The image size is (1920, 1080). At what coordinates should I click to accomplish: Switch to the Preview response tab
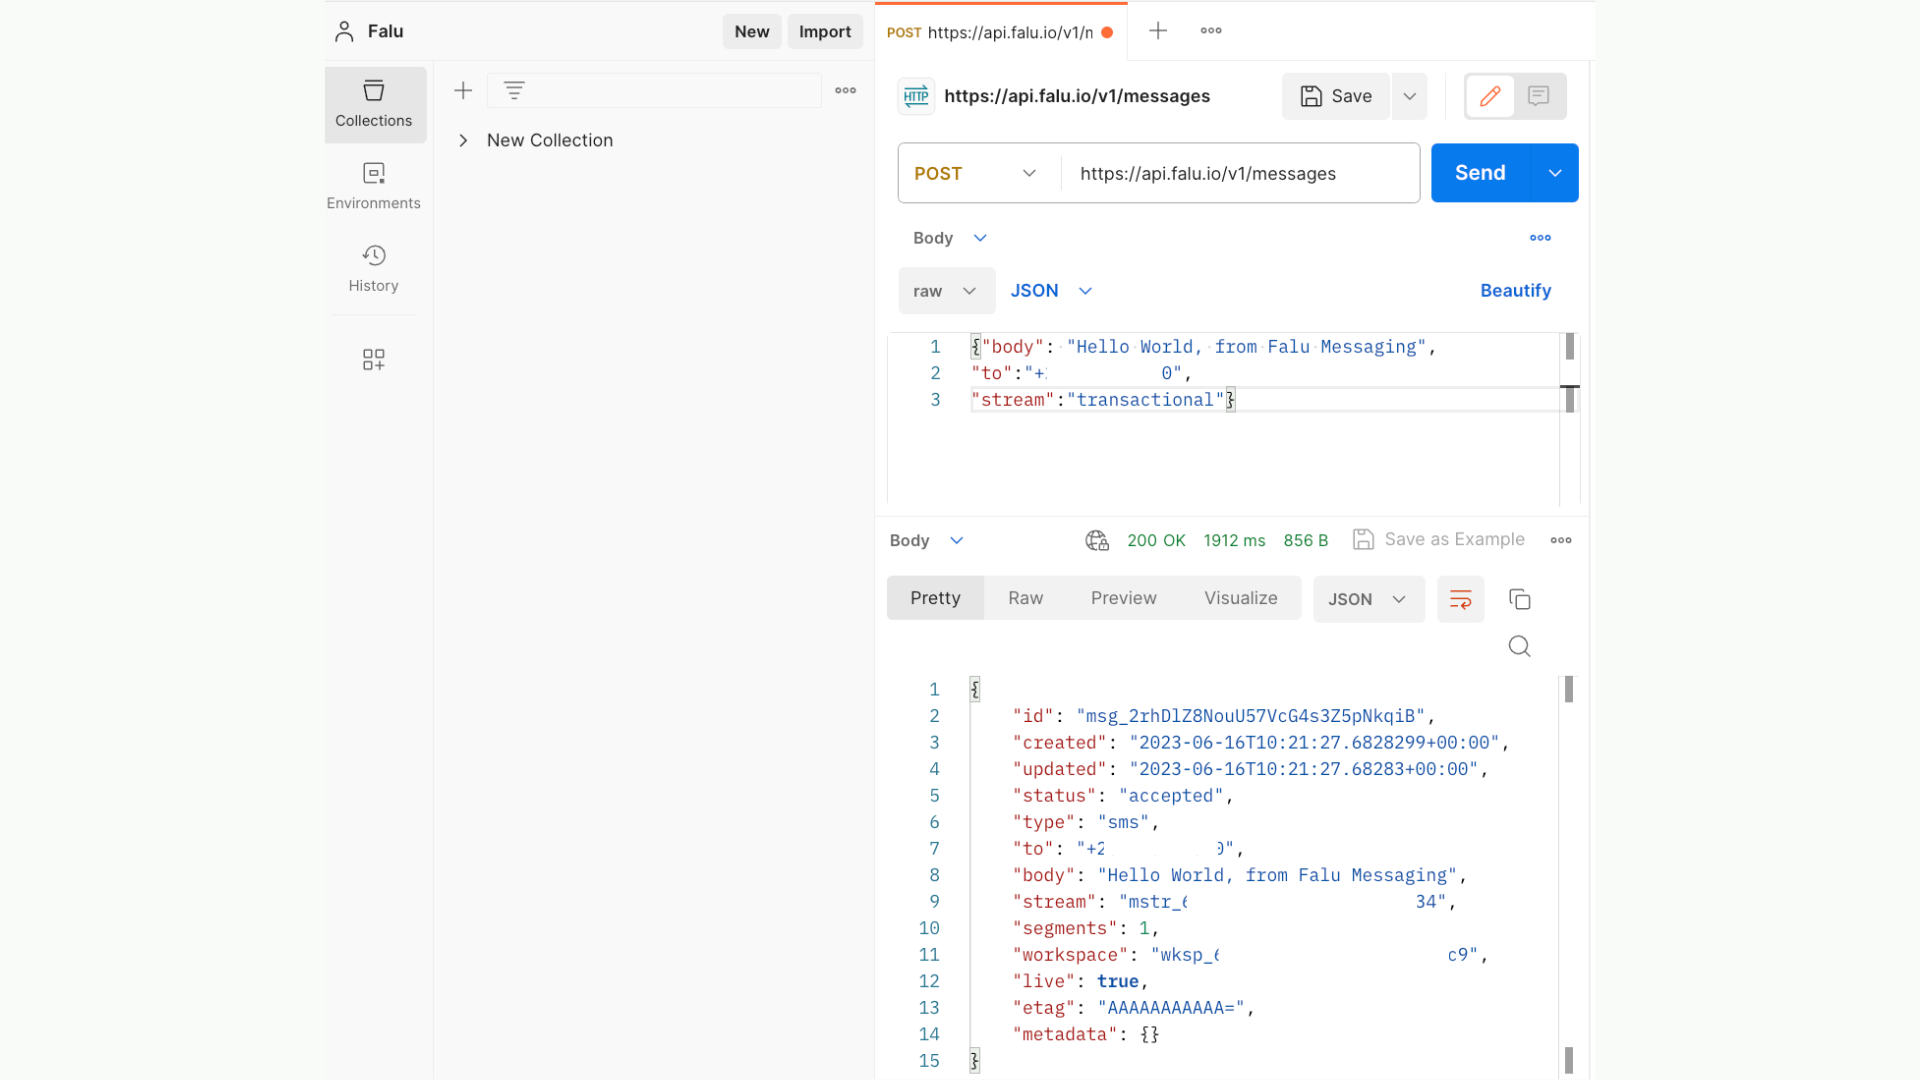(x=1124, y=597)
